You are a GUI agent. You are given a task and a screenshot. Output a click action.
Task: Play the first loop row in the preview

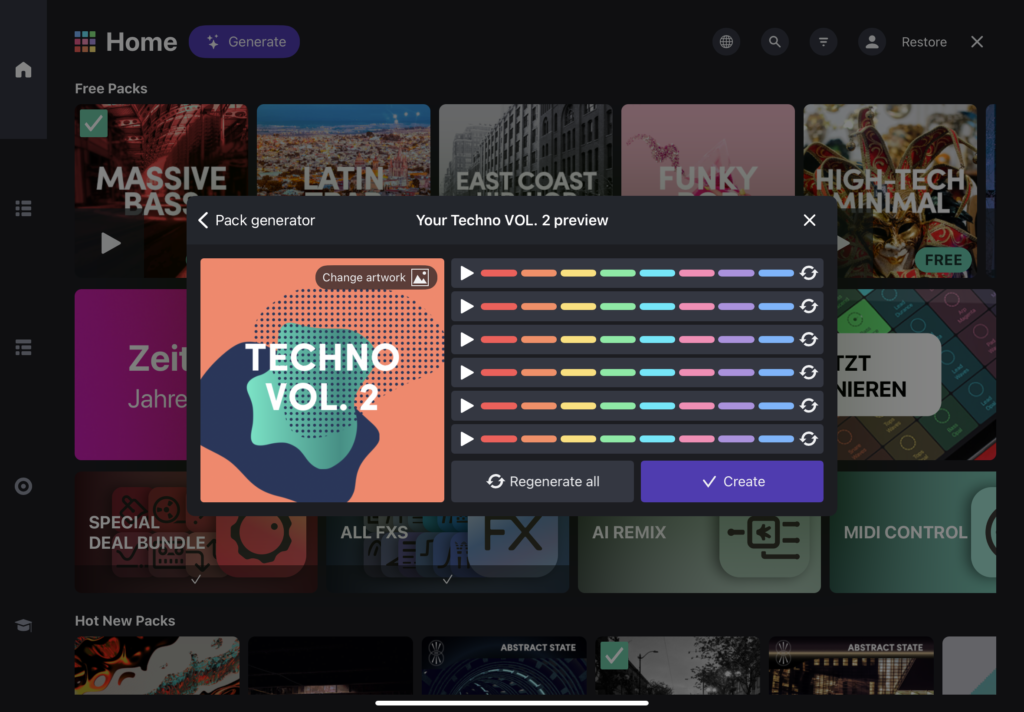tap(465, 273)
